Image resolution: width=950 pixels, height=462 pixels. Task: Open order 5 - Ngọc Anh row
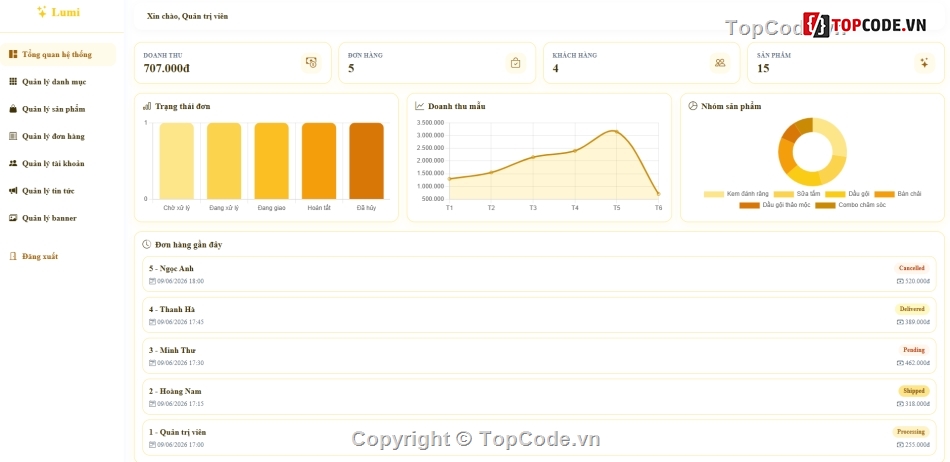coord(539,274)
